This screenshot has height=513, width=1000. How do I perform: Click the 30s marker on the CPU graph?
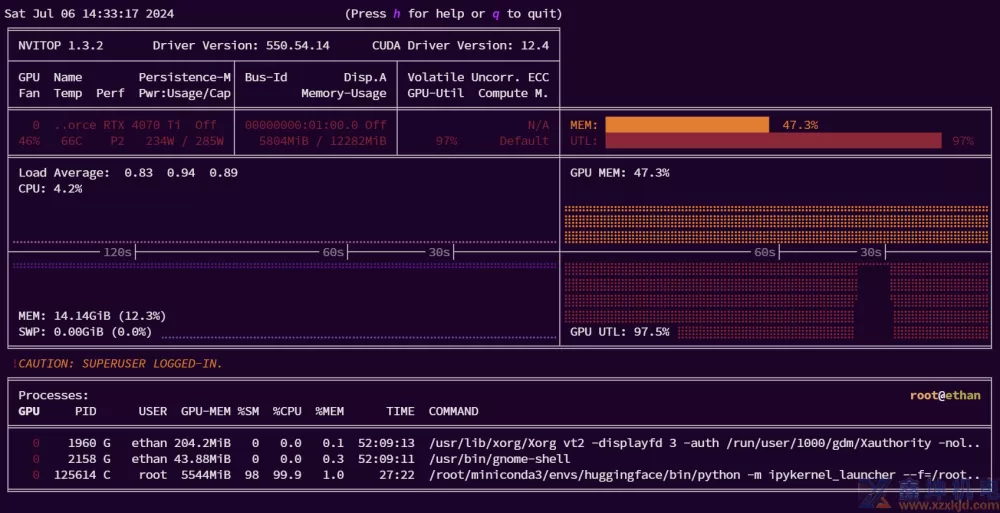click(x=439, y=253)
